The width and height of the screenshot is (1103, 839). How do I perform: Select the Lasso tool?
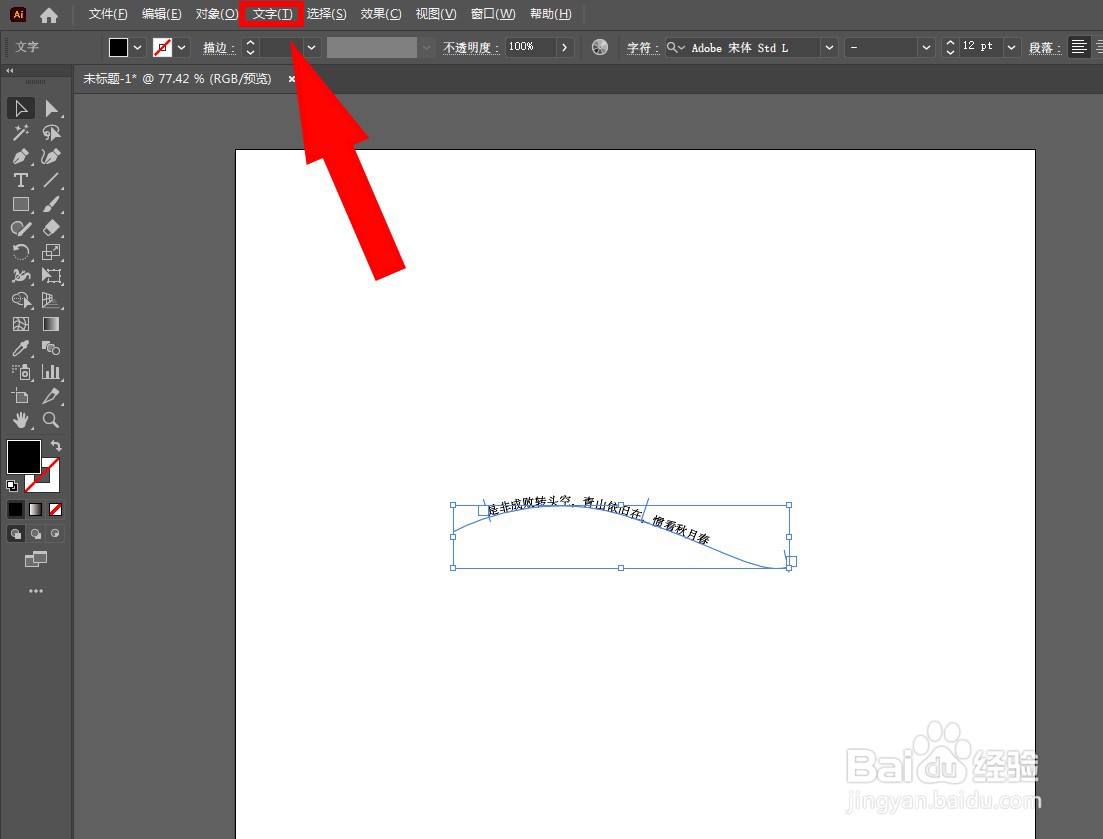(x=51, y=132)
